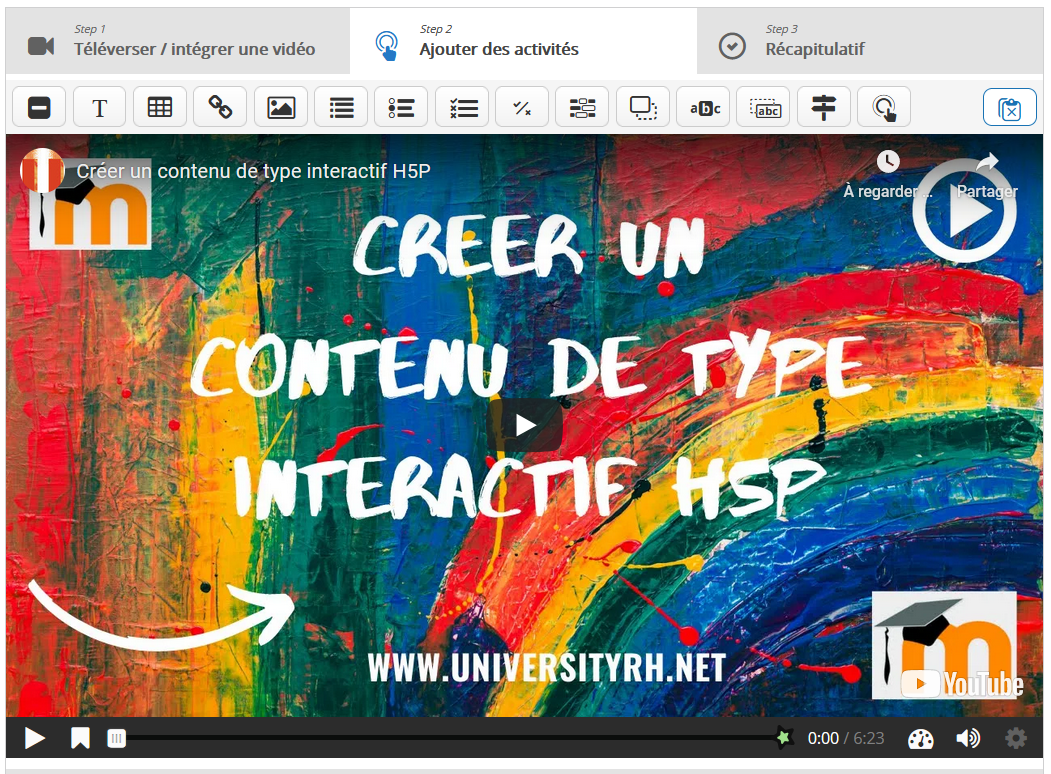This screenshot has height=774, width=1051.
Task: Open the playback quality gauge control
Action: (920, 738)
